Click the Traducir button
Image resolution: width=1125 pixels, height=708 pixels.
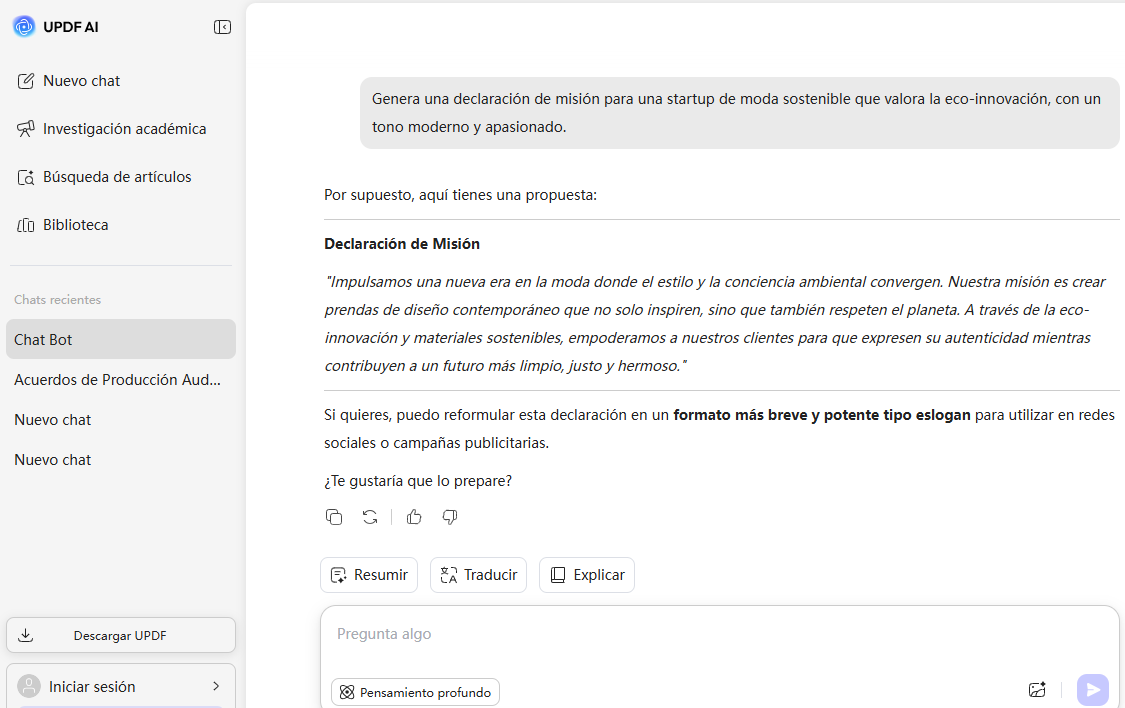pos(478,575)
